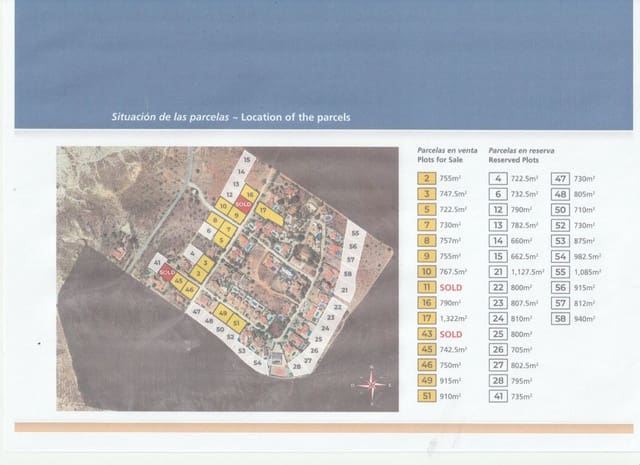Select reserved legend box number 6
Viewport: 640px width, 465px height.
(498, 194)
